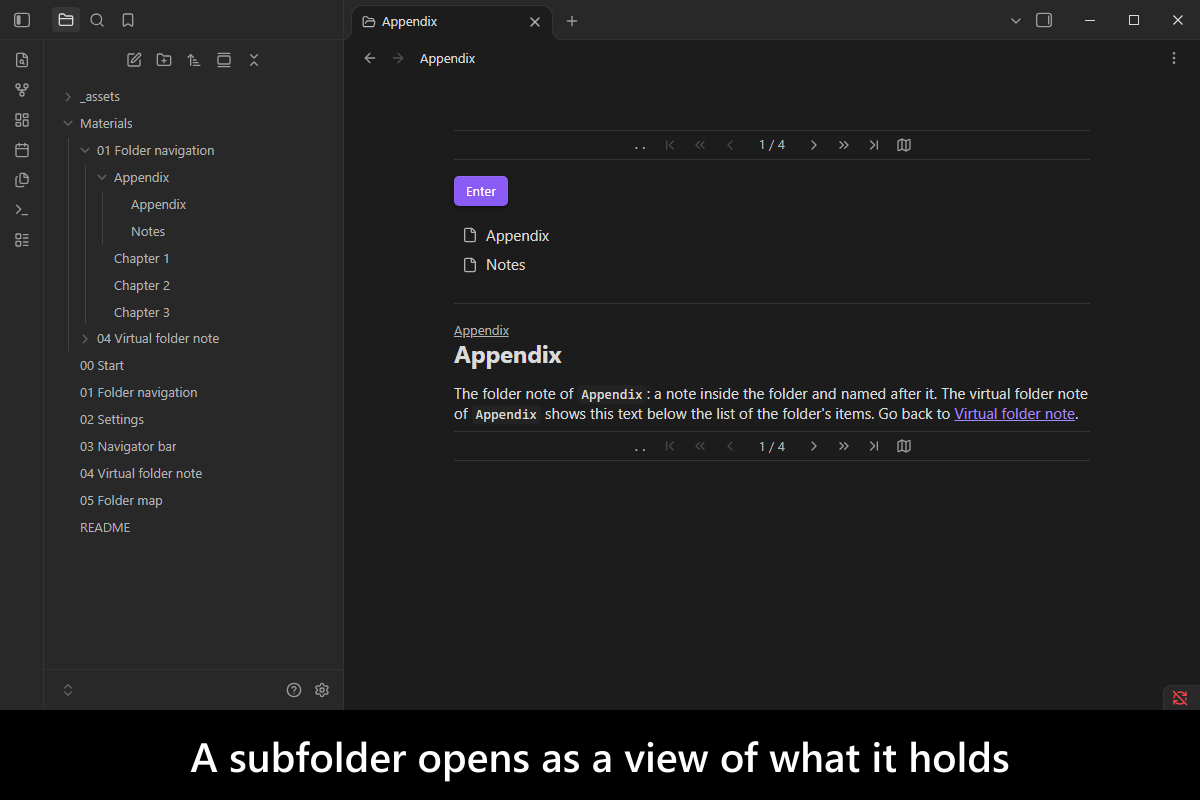This screenshot has height=800, width=1200.
Task: Open the tab list dropdown arrow
Action: (x=1016, y=20)
